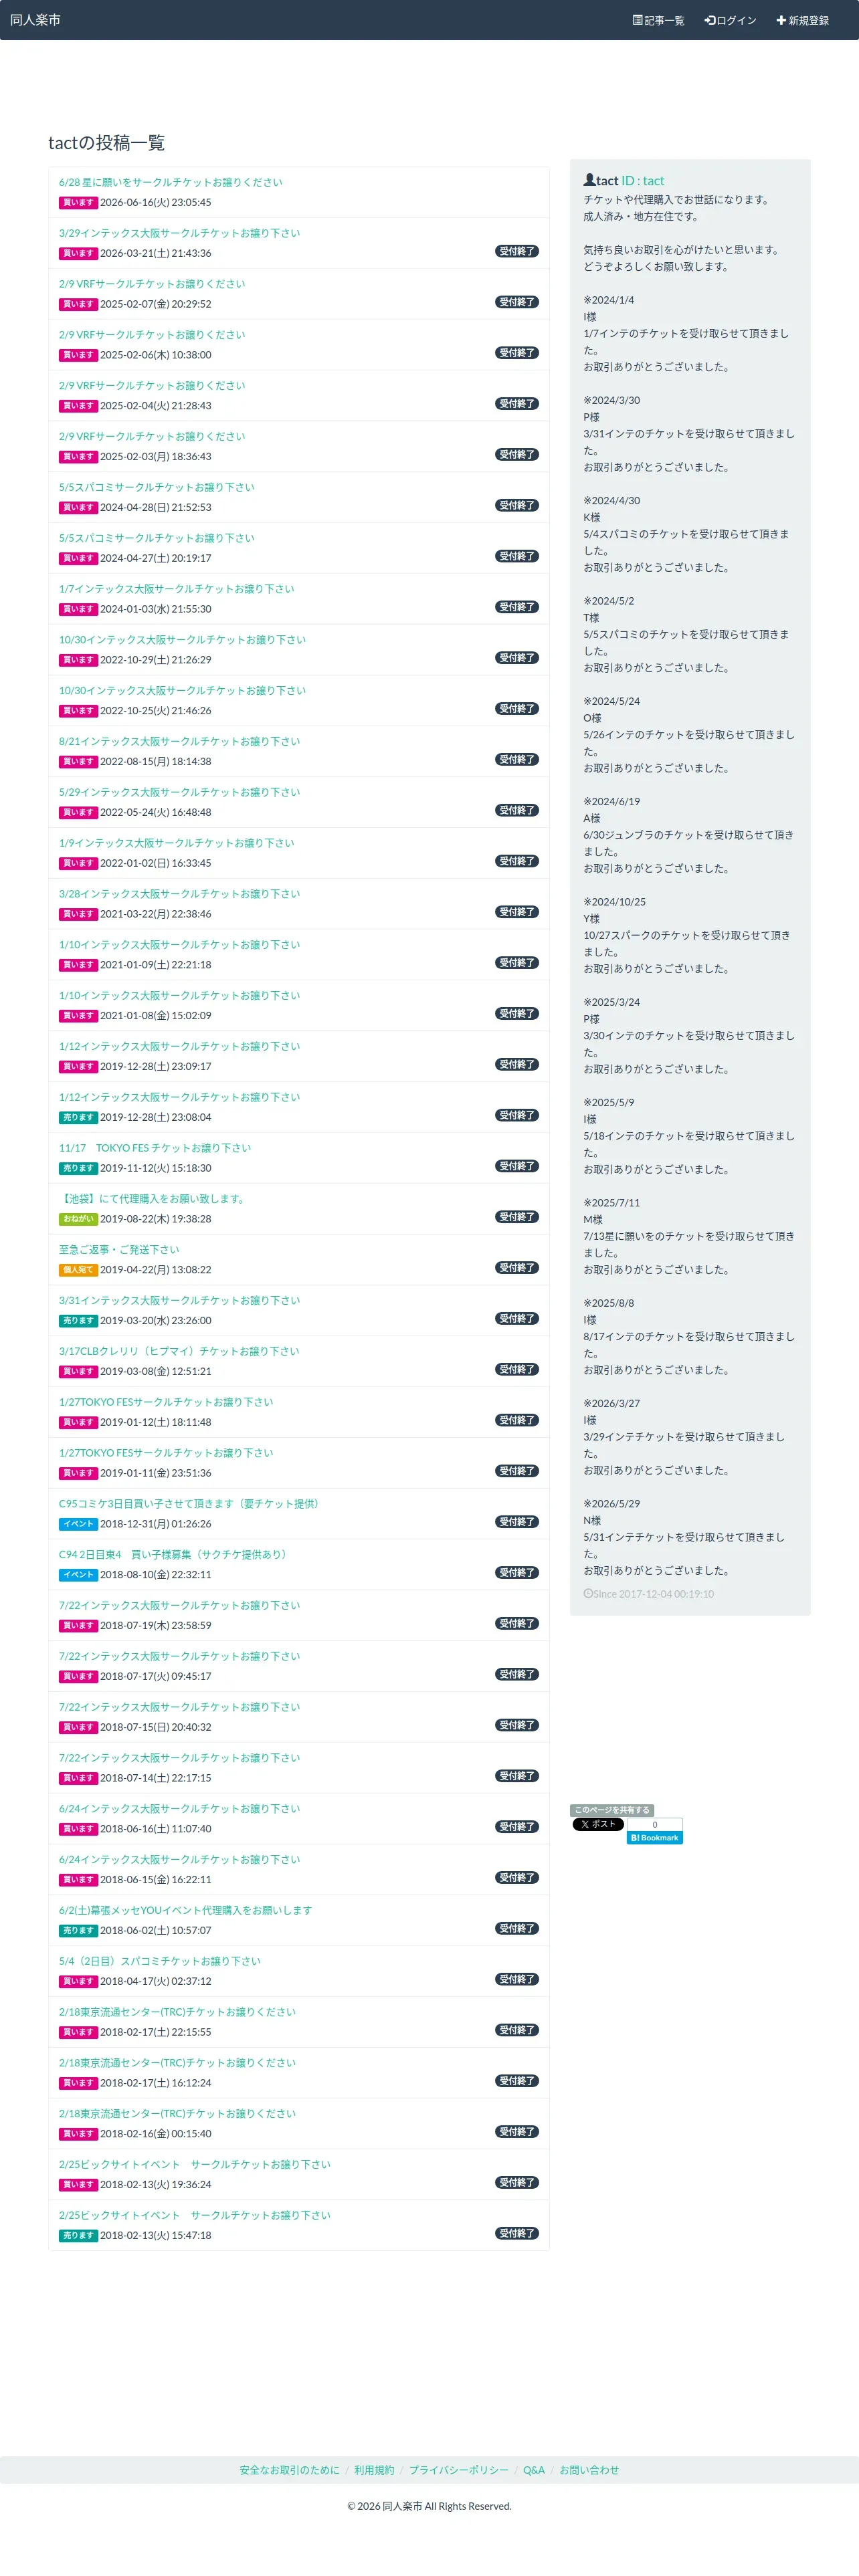
Task: Click the ログイン link in header
Action: pos(730,20)
